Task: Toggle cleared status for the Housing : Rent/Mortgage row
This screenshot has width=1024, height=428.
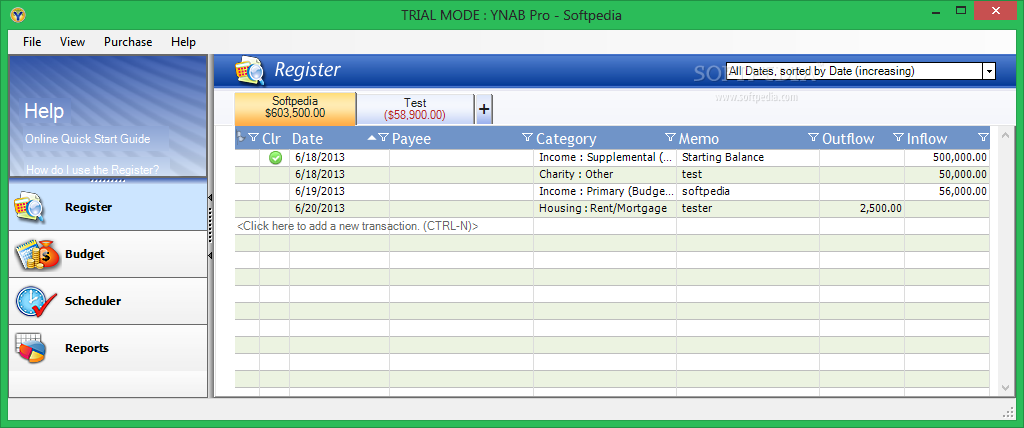Action: click(275, 208)
